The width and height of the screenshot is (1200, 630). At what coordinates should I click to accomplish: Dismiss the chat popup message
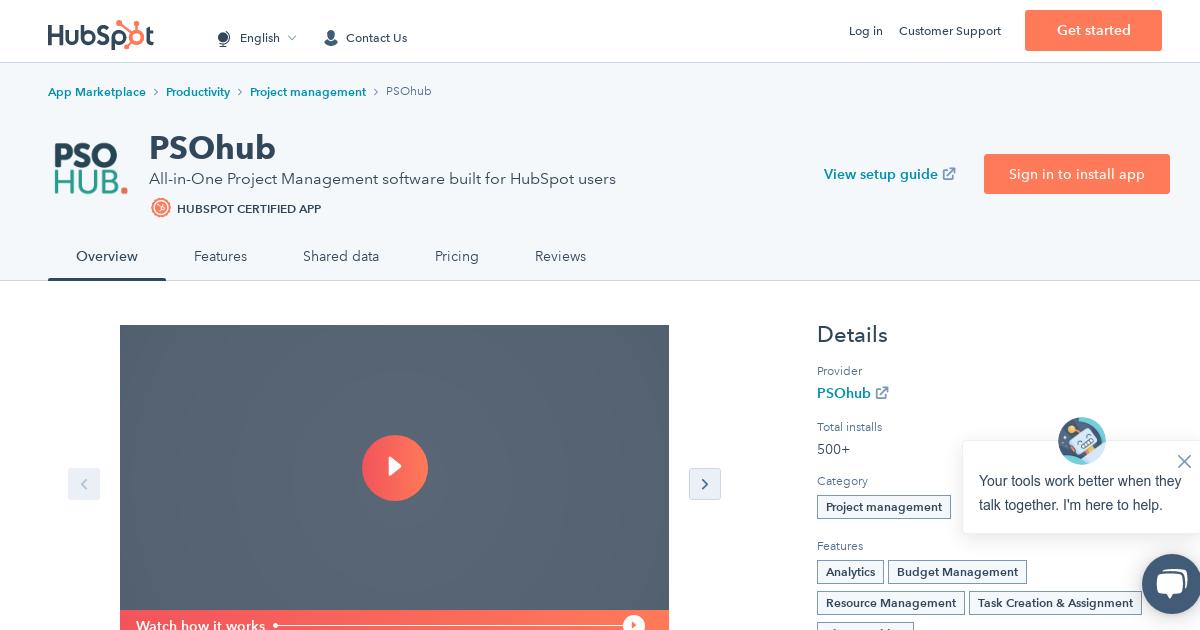click(1184, 461)
